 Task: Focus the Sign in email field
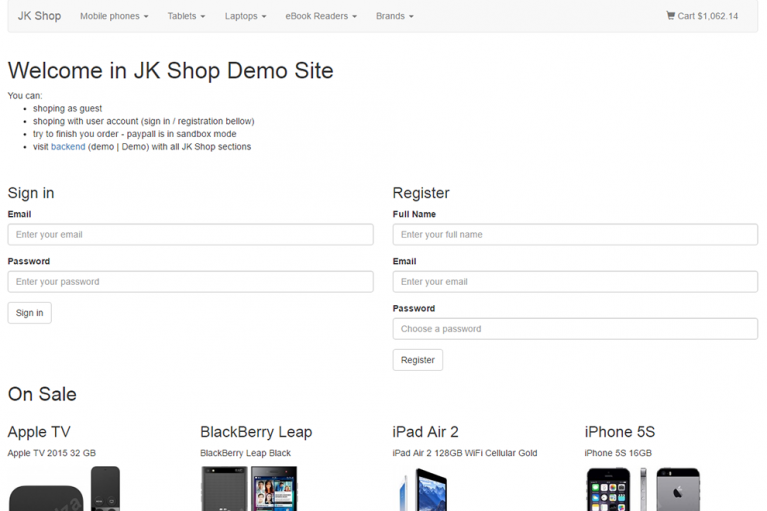tap(191, 235)
